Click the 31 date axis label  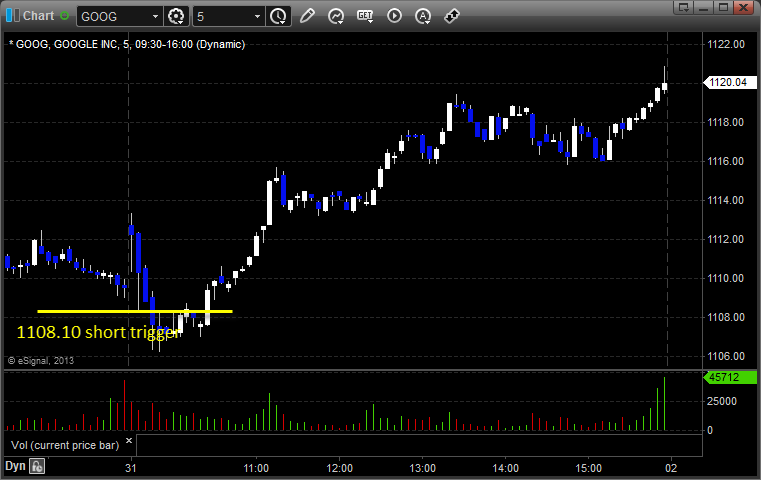pyautogui.click(x=131, y=468)
